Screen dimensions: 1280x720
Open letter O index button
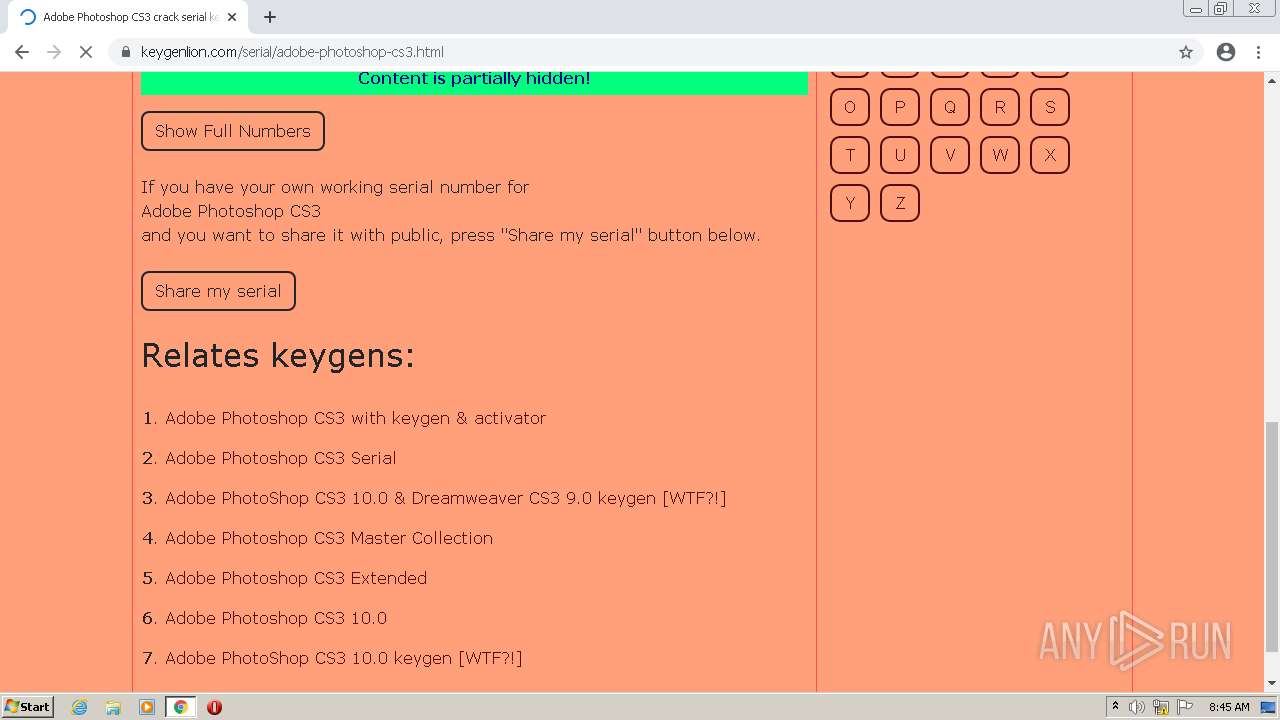[x=850, y=107]
